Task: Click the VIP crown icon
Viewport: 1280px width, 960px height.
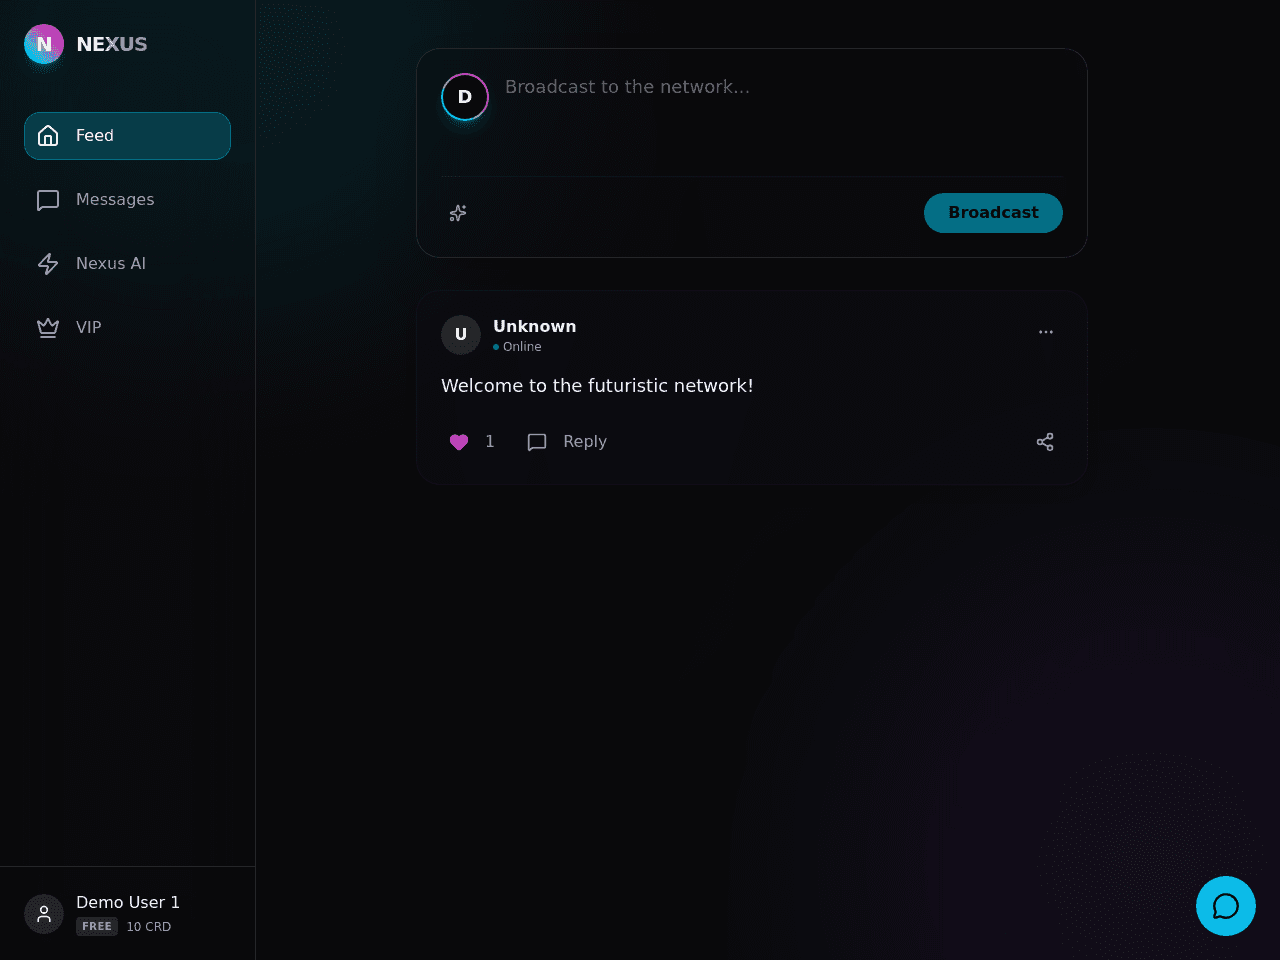Action: point(48,328)
